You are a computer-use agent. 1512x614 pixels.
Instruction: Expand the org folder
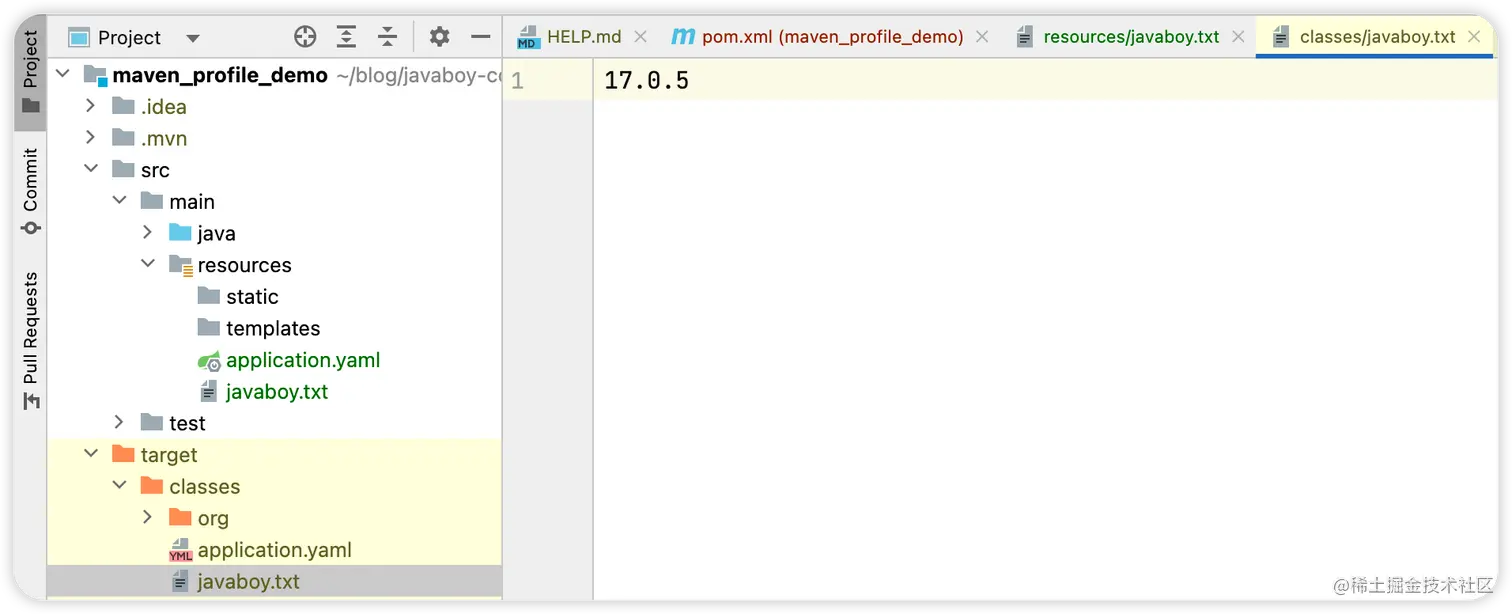pos(148,518)
